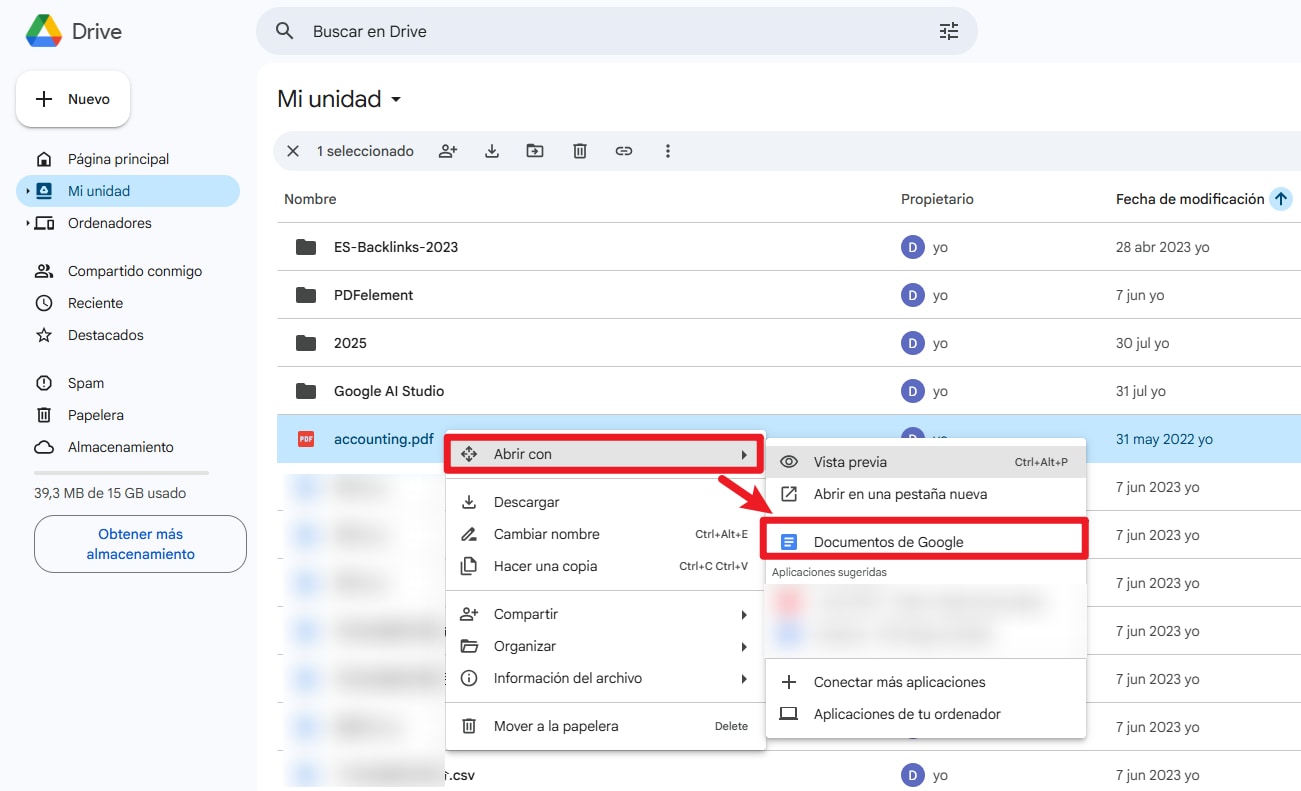Copy a link using the link icon
1301x791 pixels.
[623, 150]
